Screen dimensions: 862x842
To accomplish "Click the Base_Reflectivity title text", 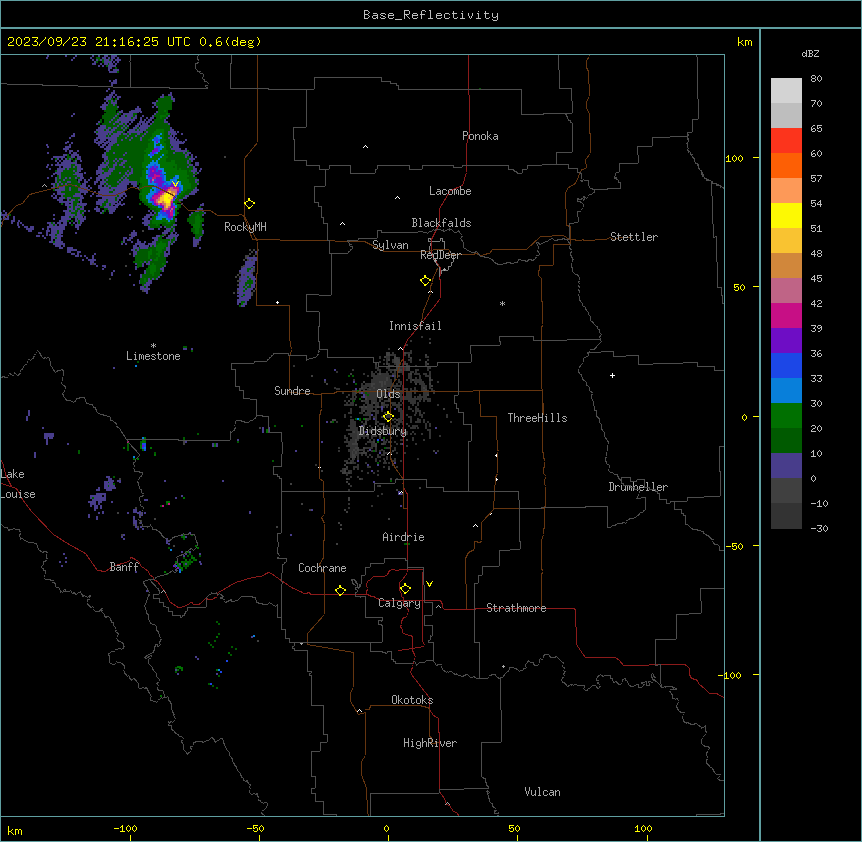I will click(x=431, y=15).
